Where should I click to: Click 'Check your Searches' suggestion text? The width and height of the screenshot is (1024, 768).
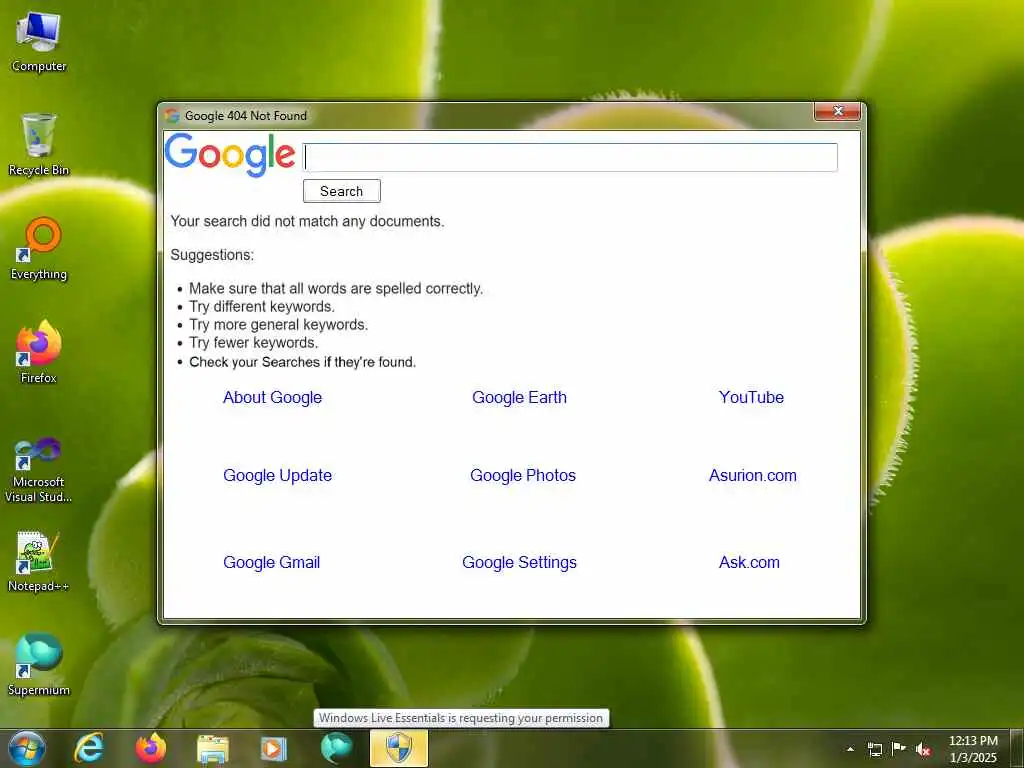pos(302,362)
